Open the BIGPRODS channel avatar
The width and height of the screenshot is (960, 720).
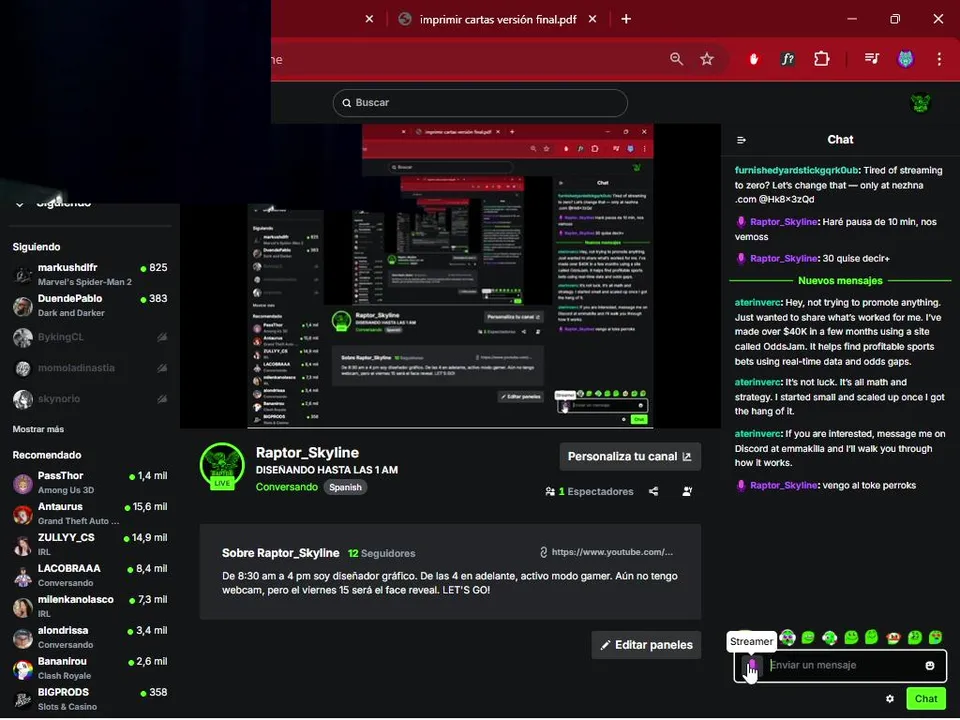tap(23, 700)
